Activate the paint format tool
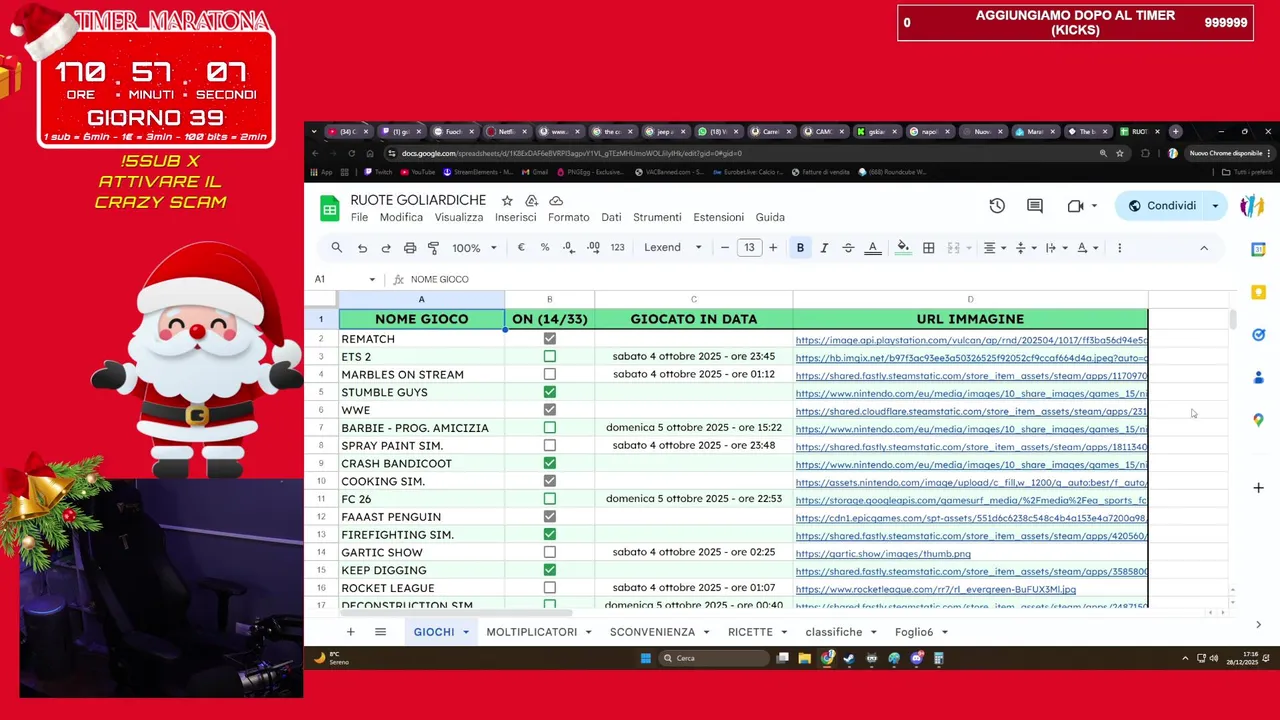This screenshot has height=720, width=1280. pos(433,248)
